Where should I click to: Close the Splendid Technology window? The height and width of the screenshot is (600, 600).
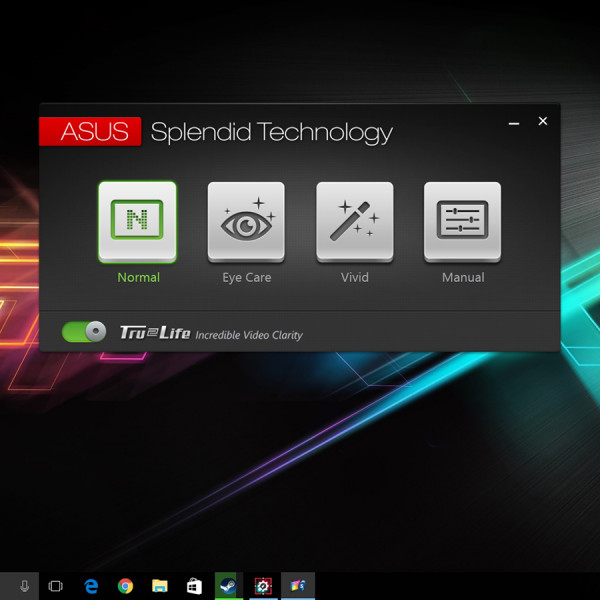point(543,121)
